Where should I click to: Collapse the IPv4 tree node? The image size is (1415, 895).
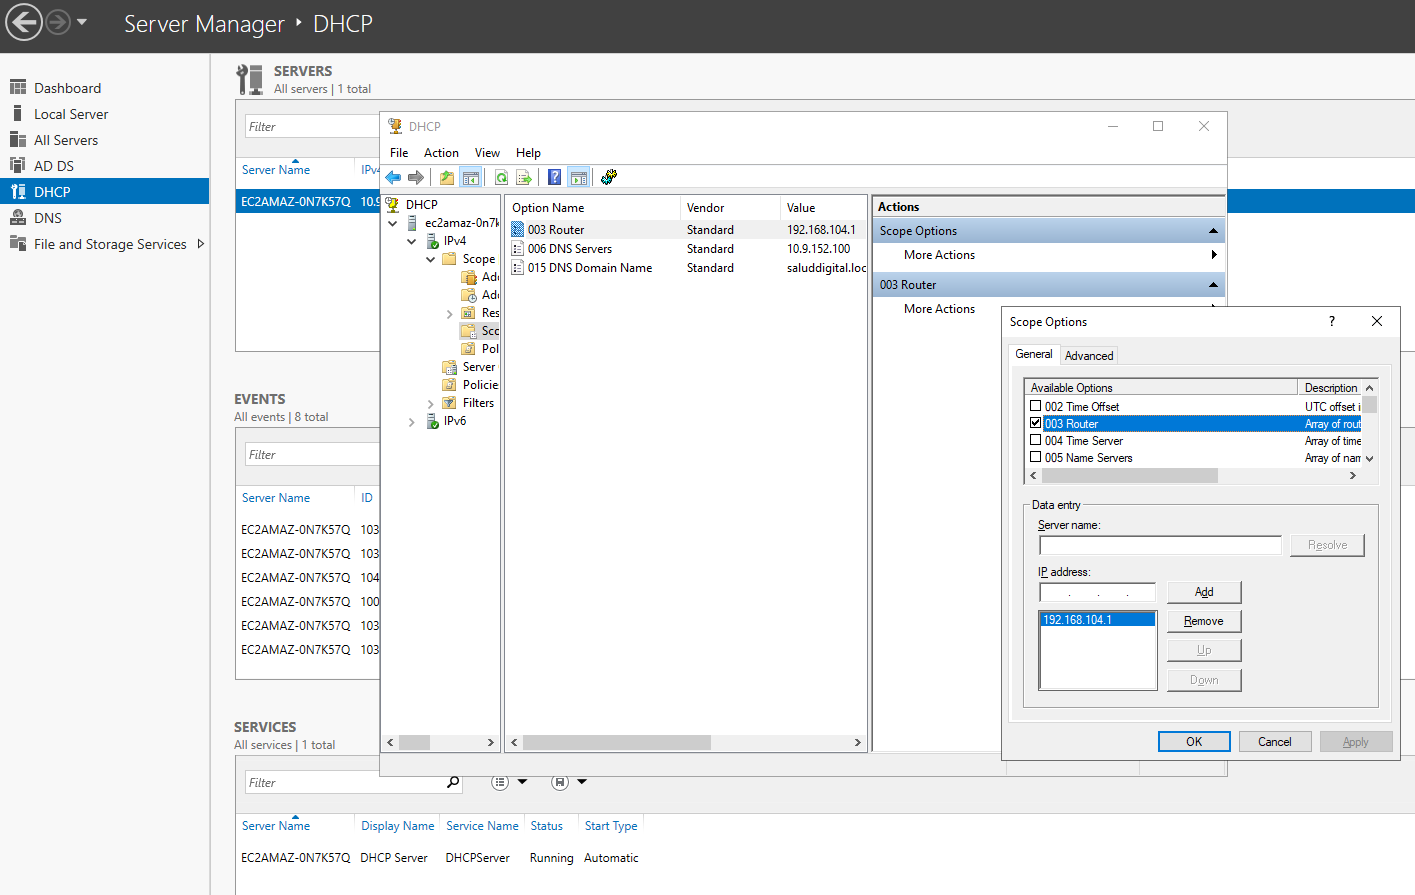point(412,241)
